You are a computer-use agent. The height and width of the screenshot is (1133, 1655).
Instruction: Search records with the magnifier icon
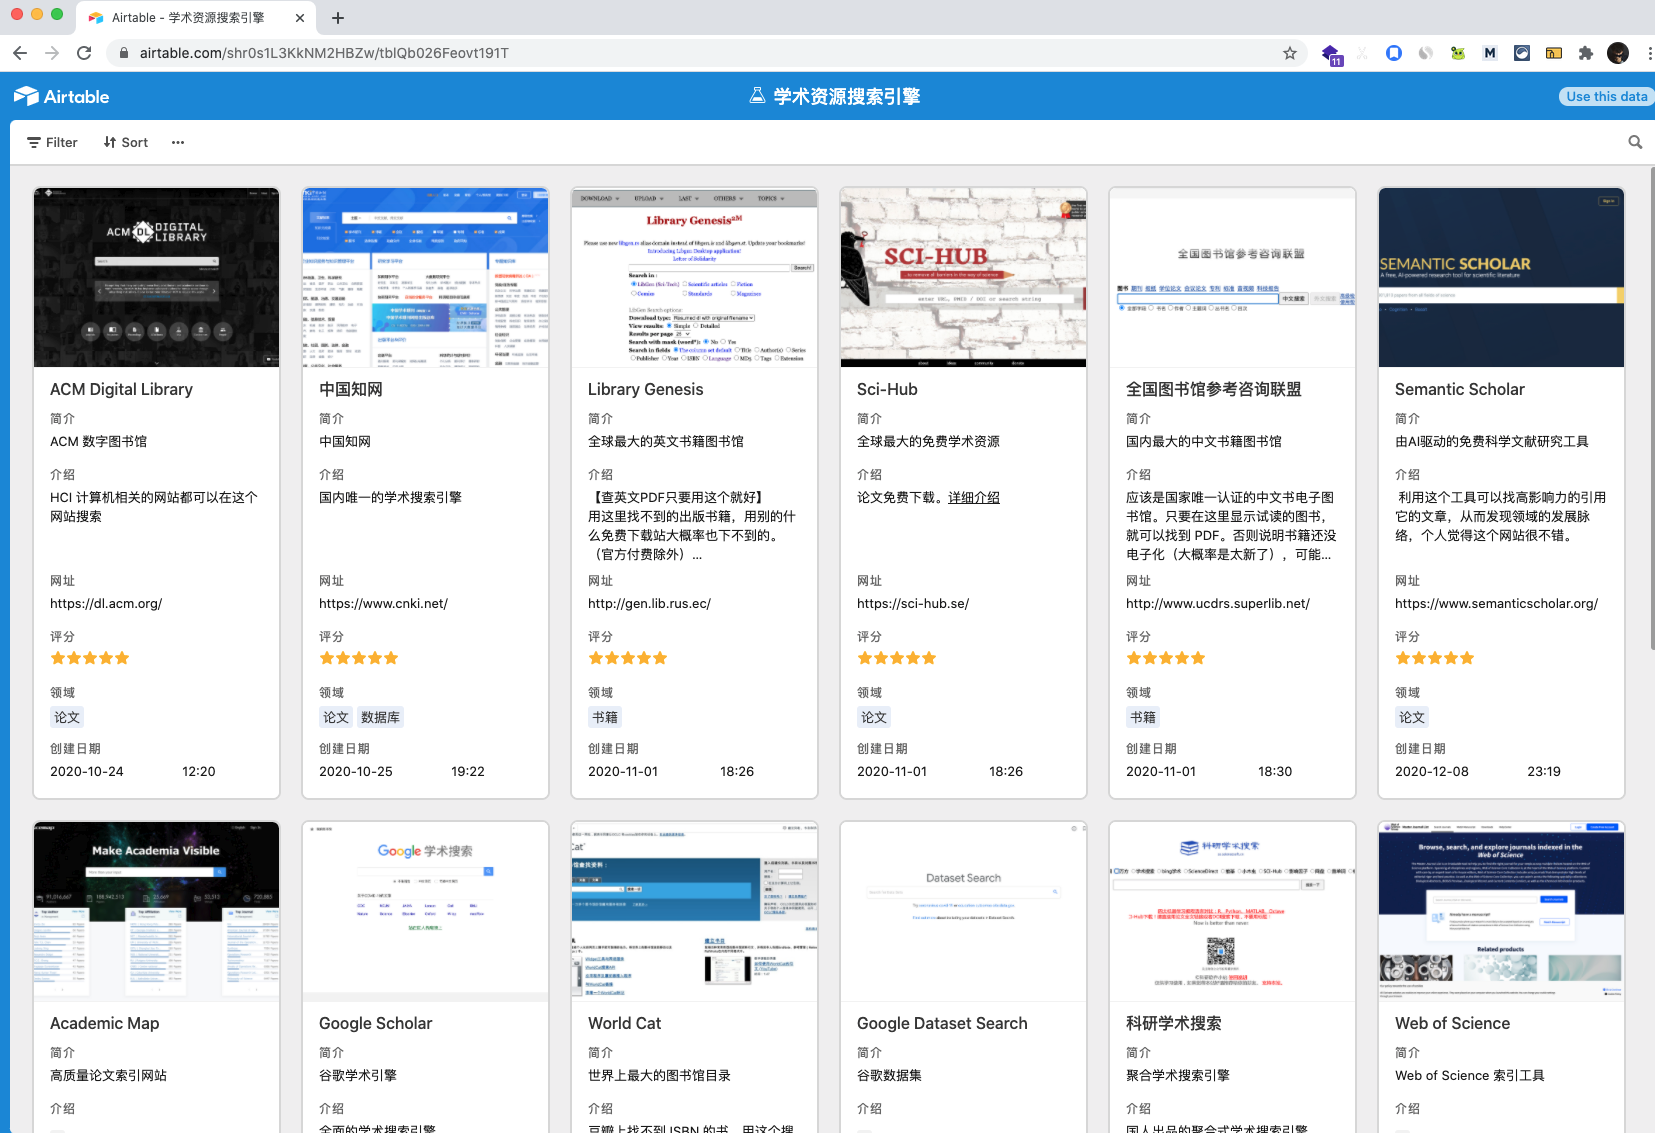[x=1635, y=142]
